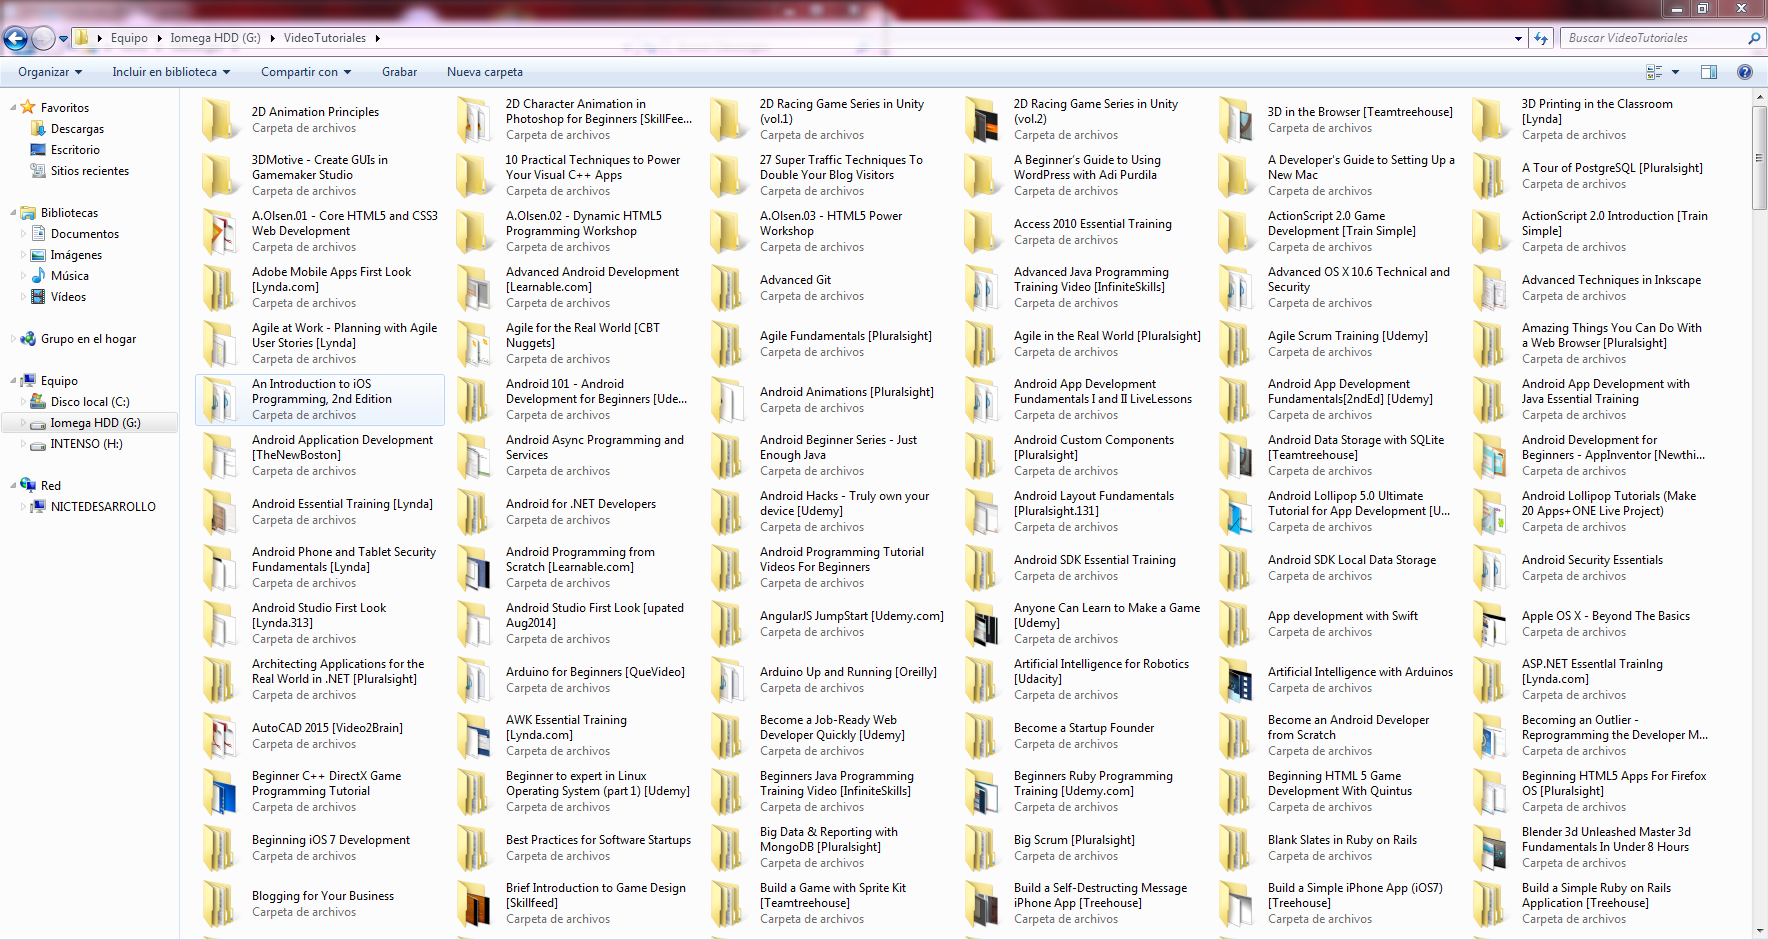Select Android Lollipop 5.0 Ultimate Tutorial folder icon
The width and height of the screenshot is (1768, 940).
click(x=1234, y=512)
